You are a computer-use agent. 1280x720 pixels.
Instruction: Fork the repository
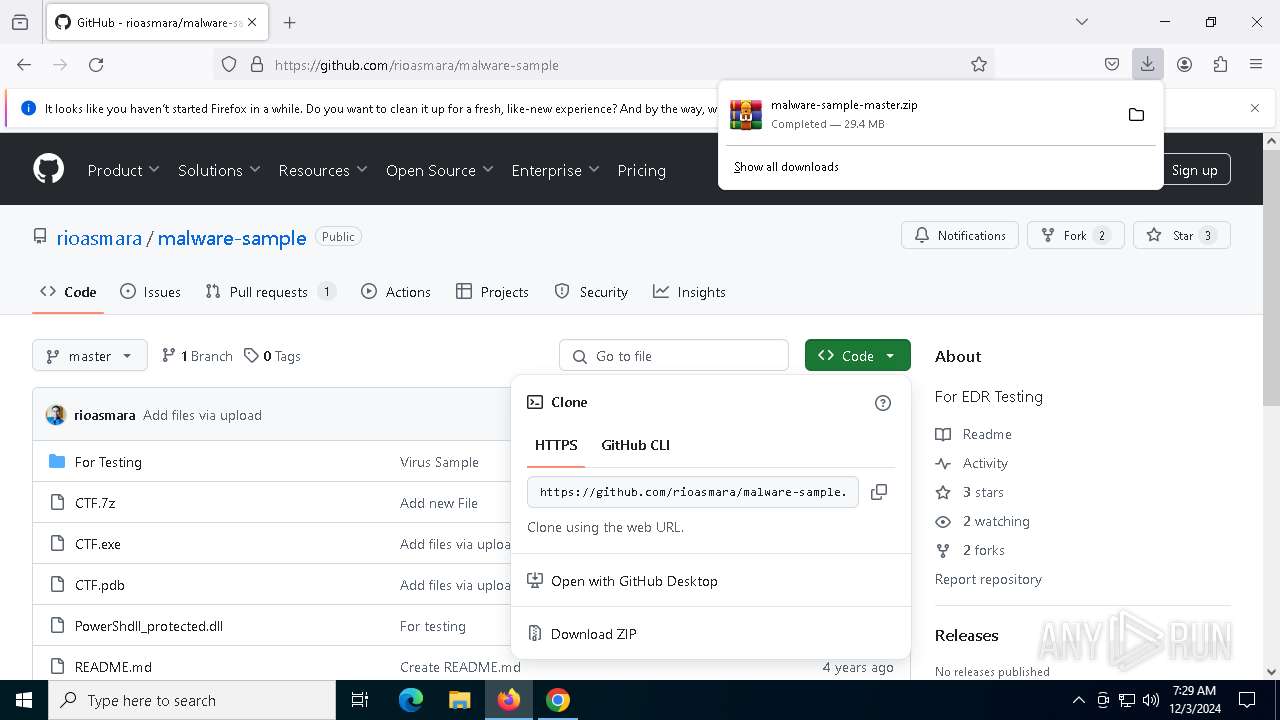click(1076, 235)
